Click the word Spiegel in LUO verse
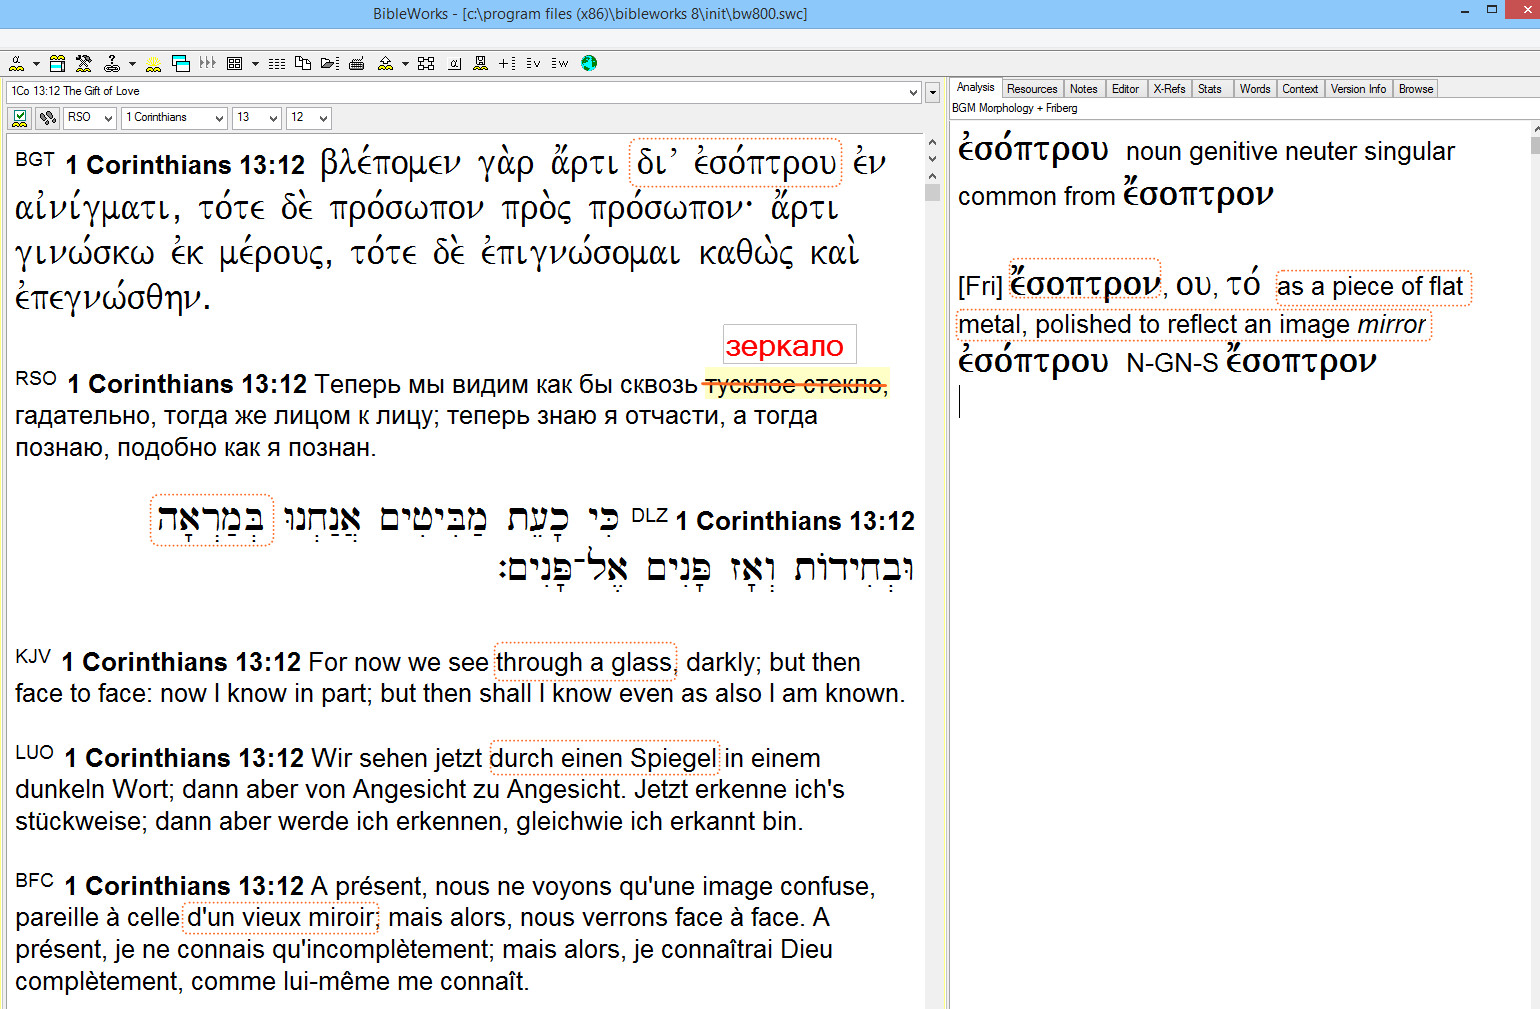The height and width of the screenshot is (1009, 1540). click(x=673, y=758)
